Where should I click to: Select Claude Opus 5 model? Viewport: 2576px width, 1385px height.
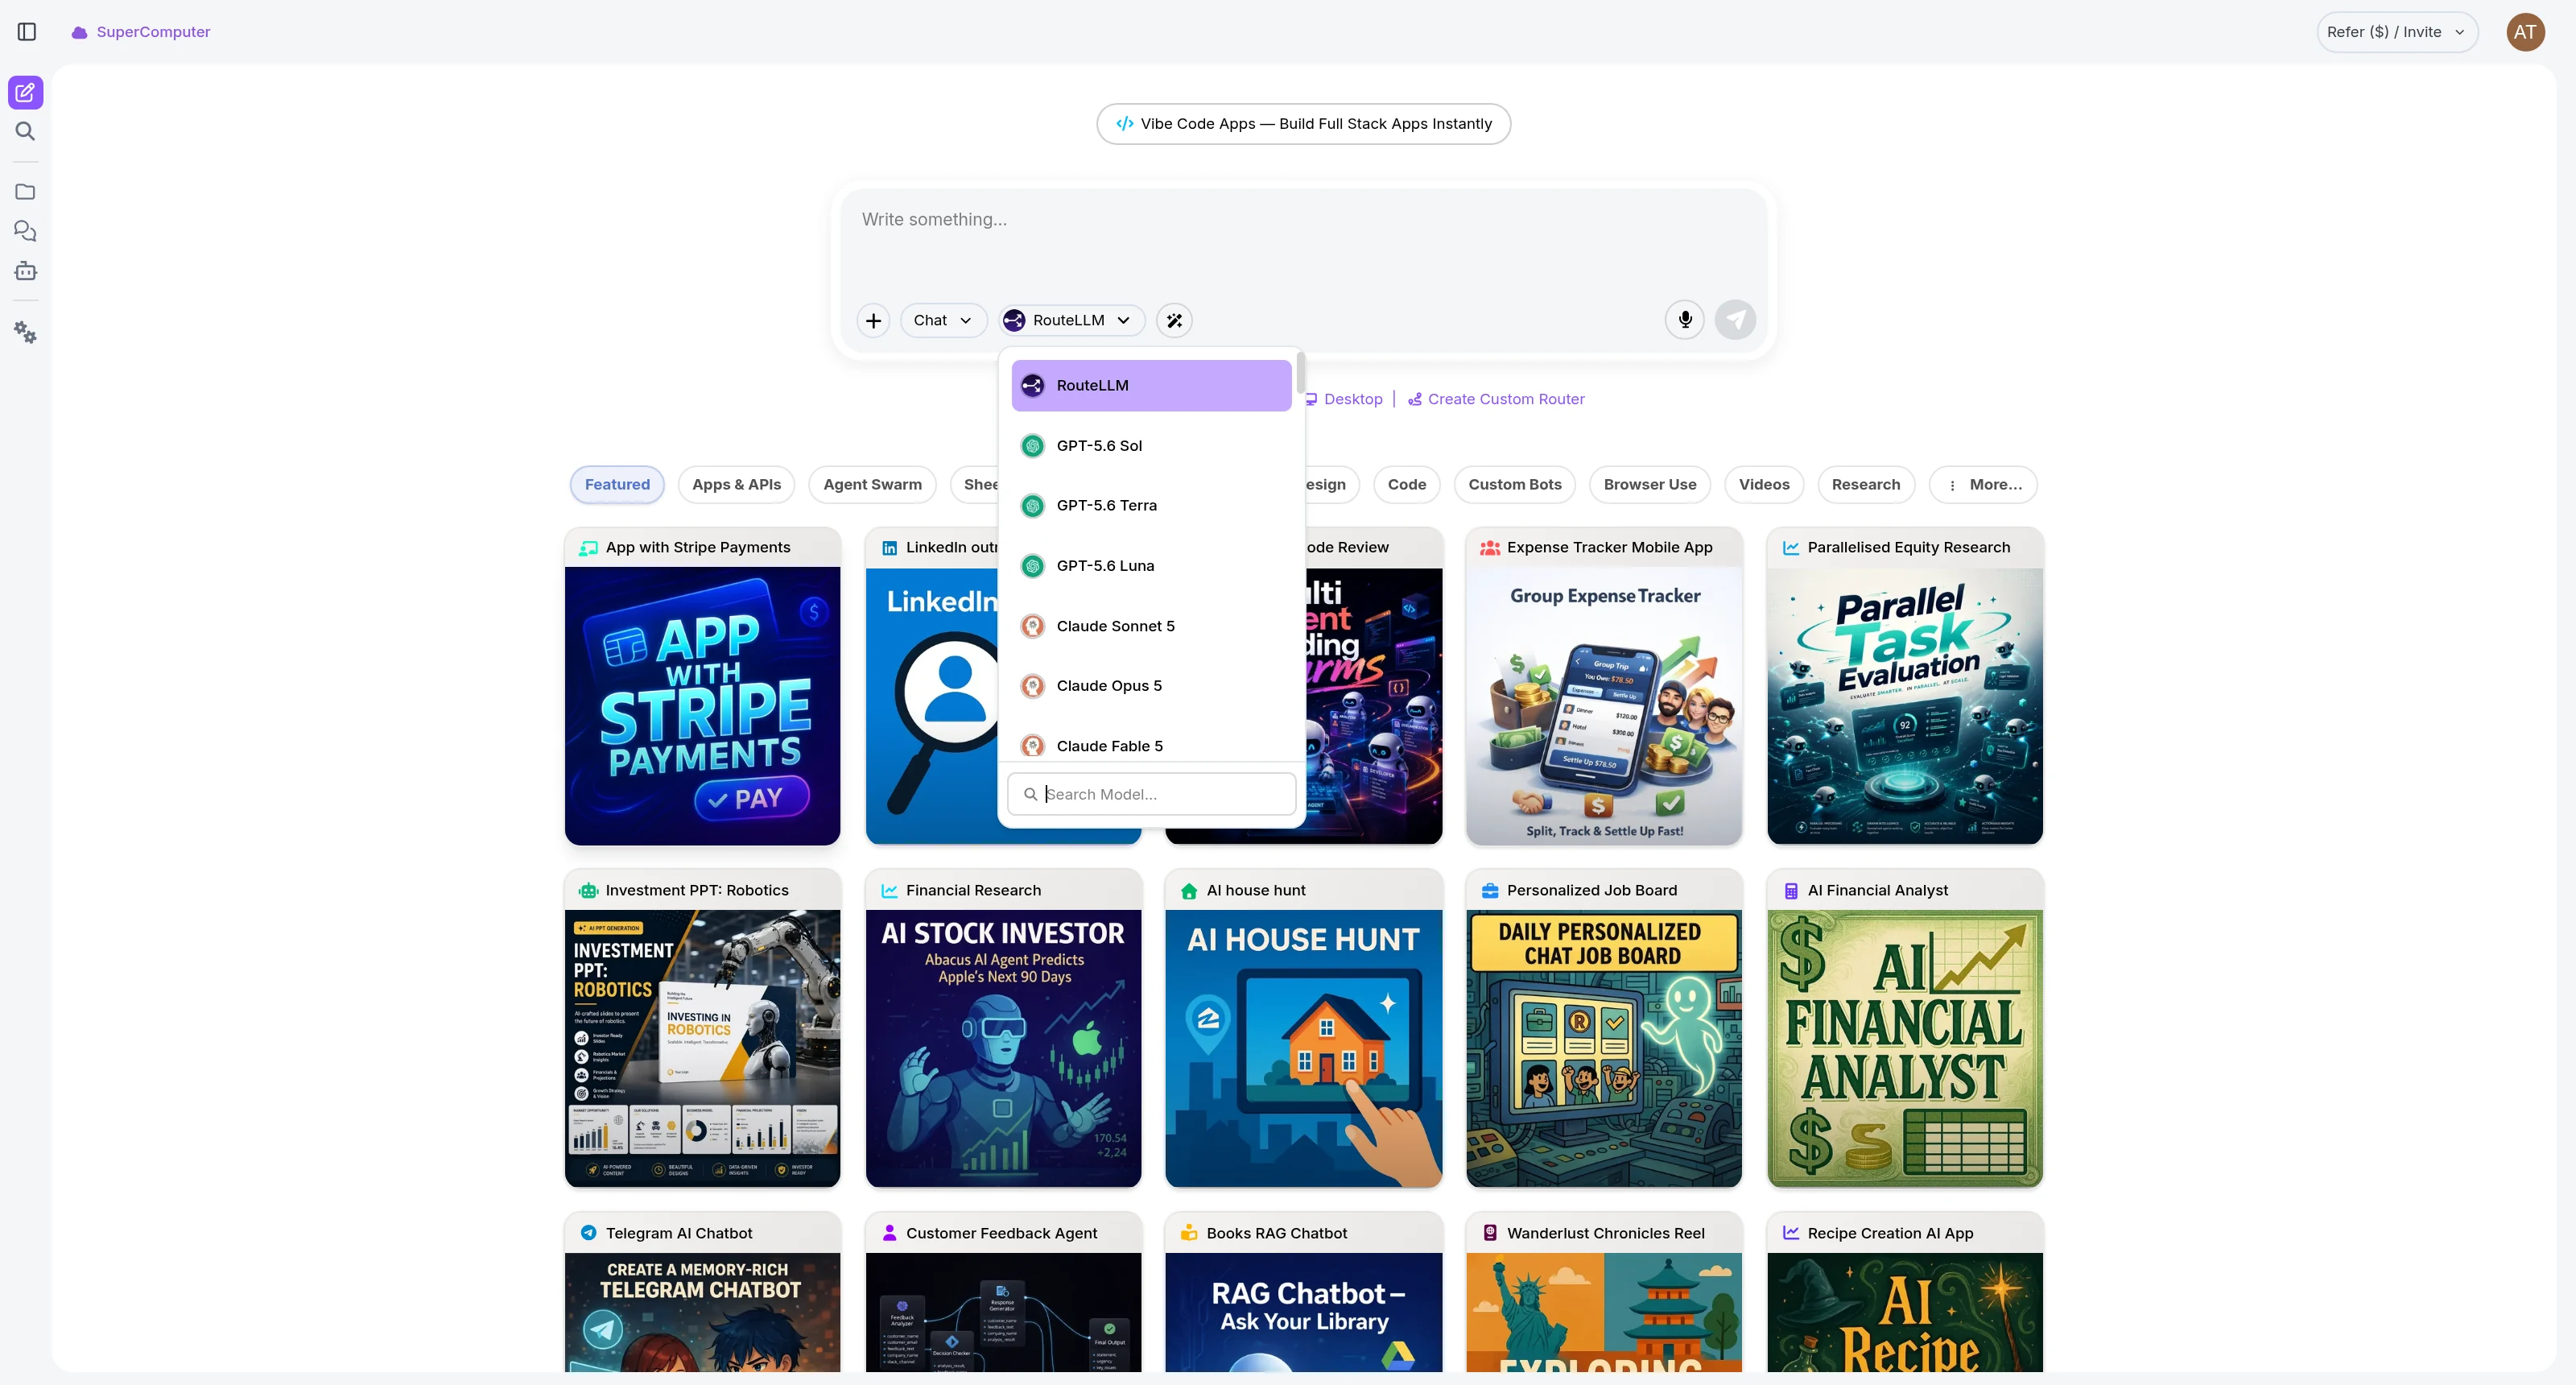click(1151, 686)
